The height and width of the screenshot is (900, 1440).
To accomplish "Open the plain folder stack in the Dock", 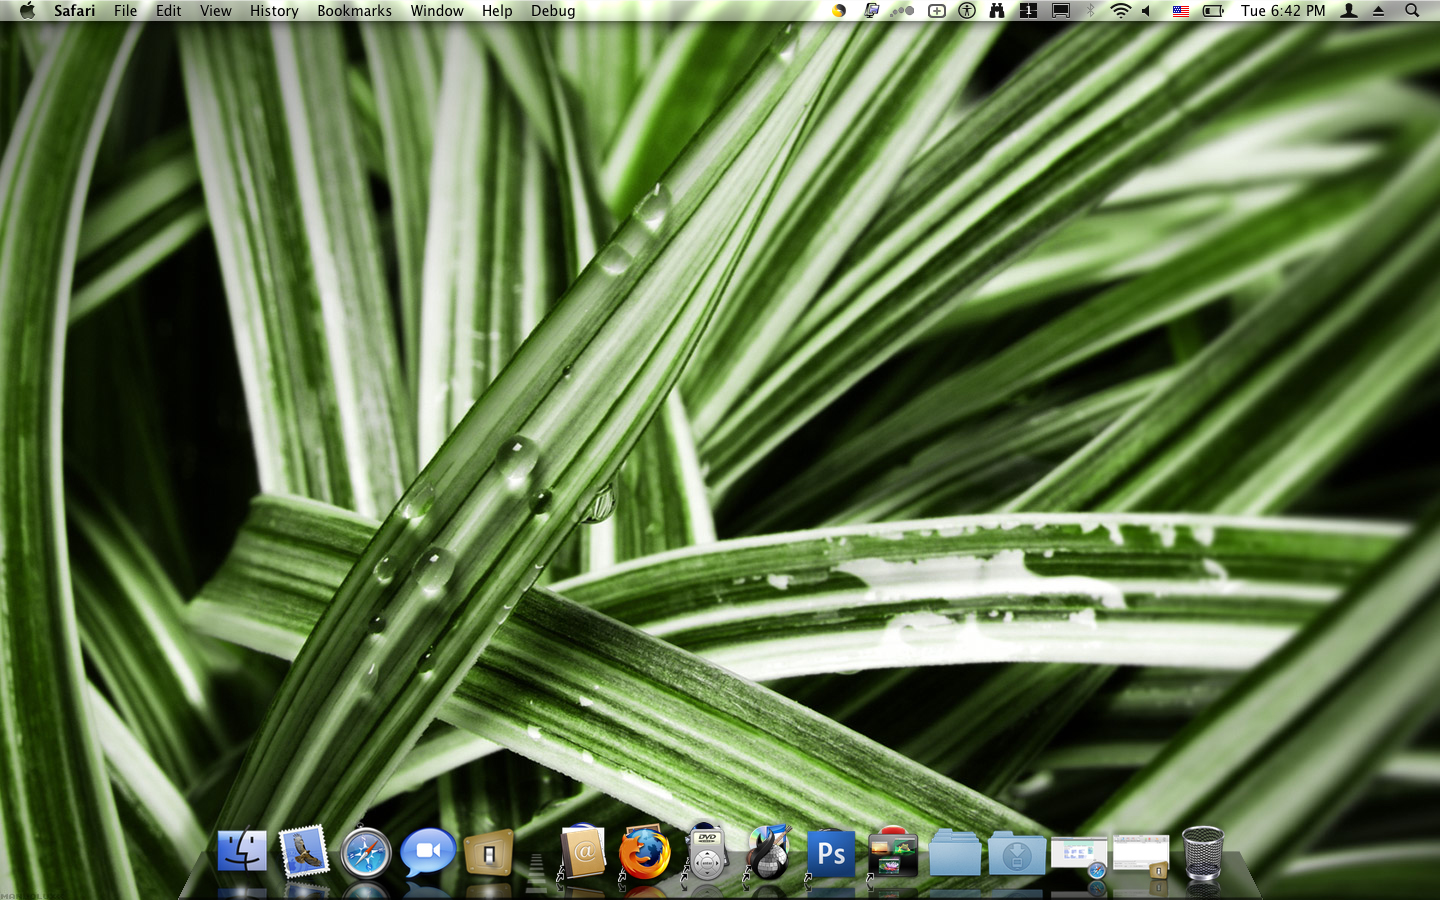I will pos(955,853).
